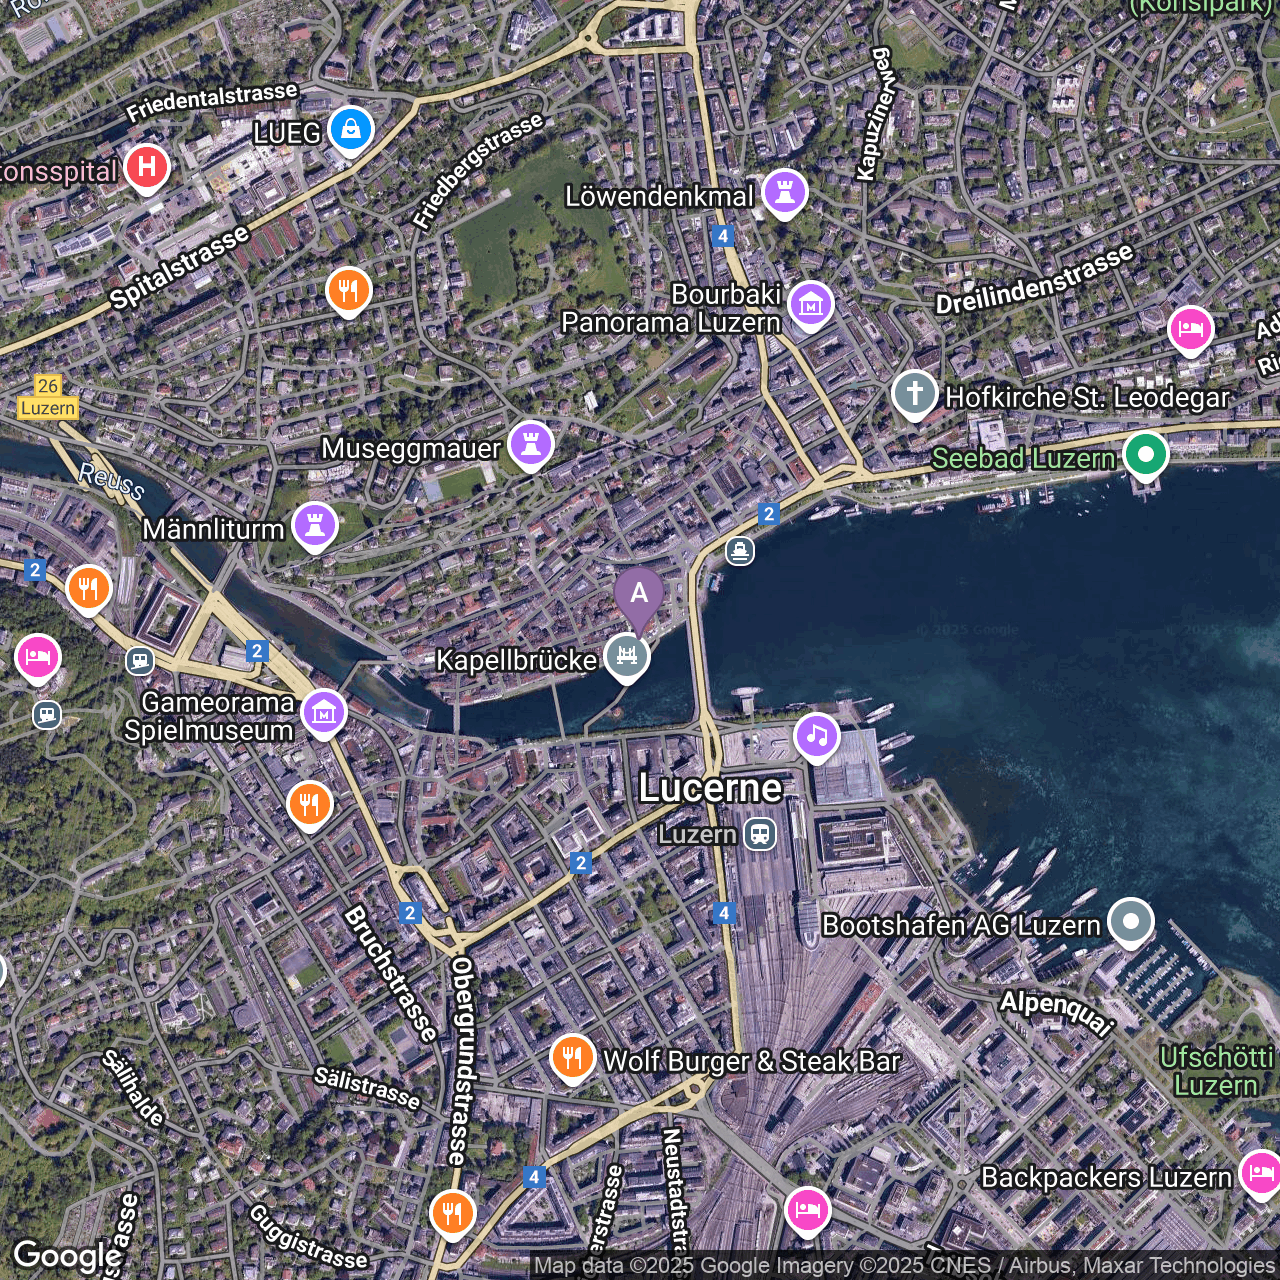Image resolution: width=1280 pixels, height=1280 pixels.
Task: Open the Seebad Luzern green marker
Action: click(x=1145, y=455)
